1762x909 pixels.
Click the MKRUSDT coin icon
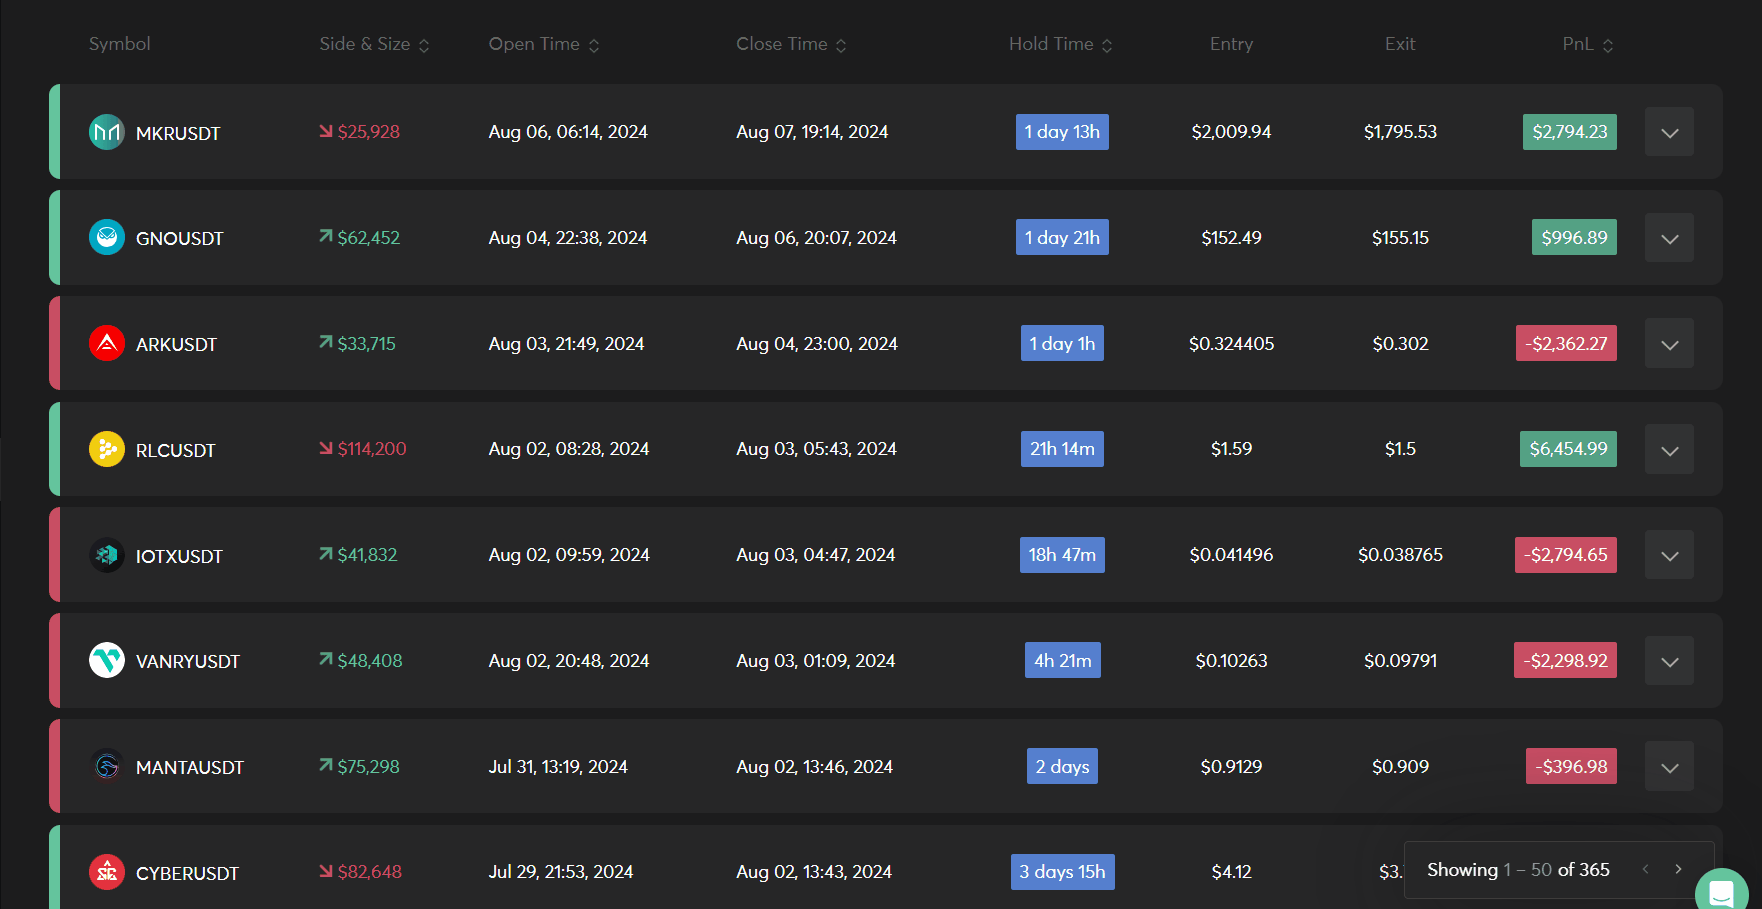click(107, 132)
